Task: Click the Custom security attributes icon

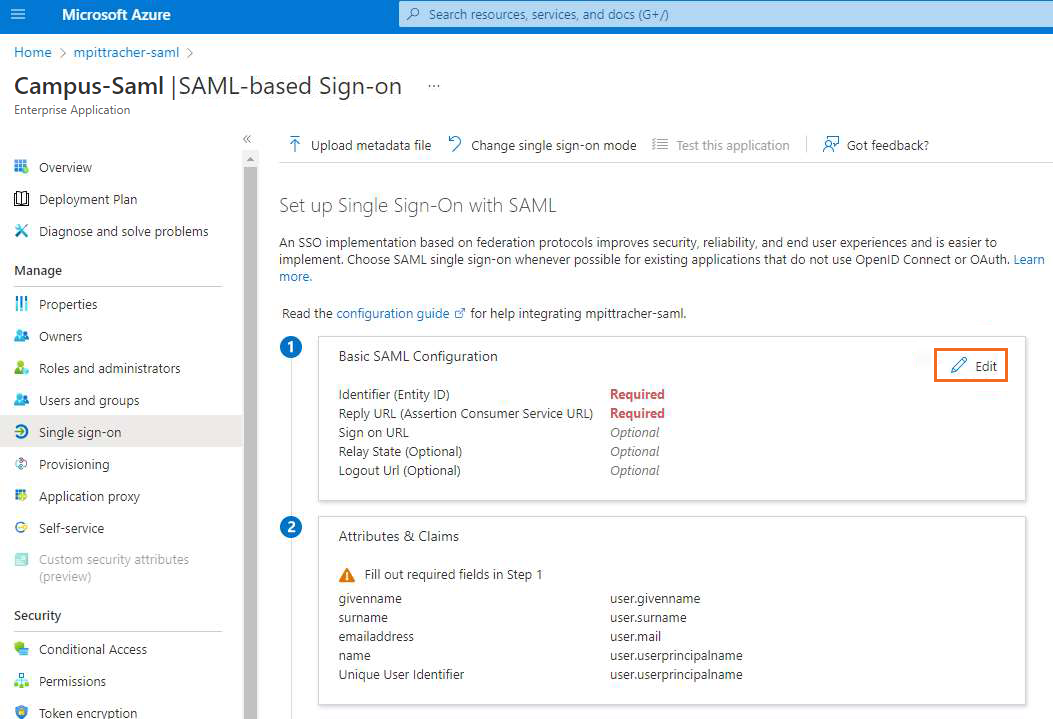Action: pos(21,559)
